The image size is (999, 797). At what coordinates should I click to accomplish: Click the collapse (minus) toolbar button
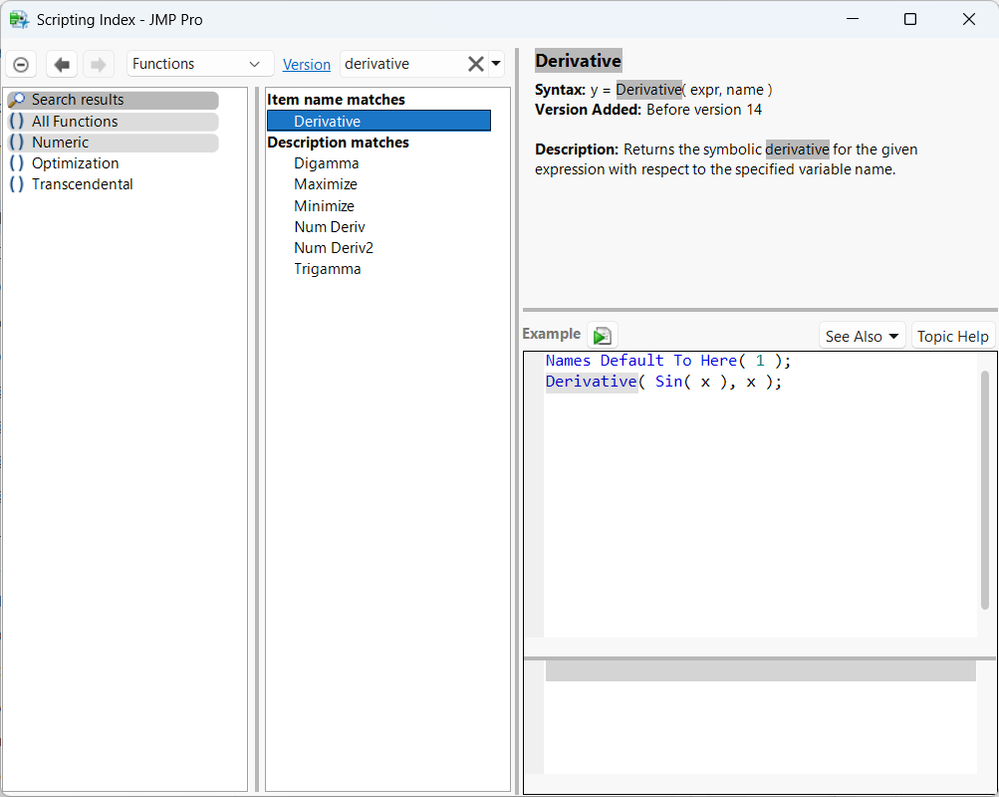tap(21, 64)
